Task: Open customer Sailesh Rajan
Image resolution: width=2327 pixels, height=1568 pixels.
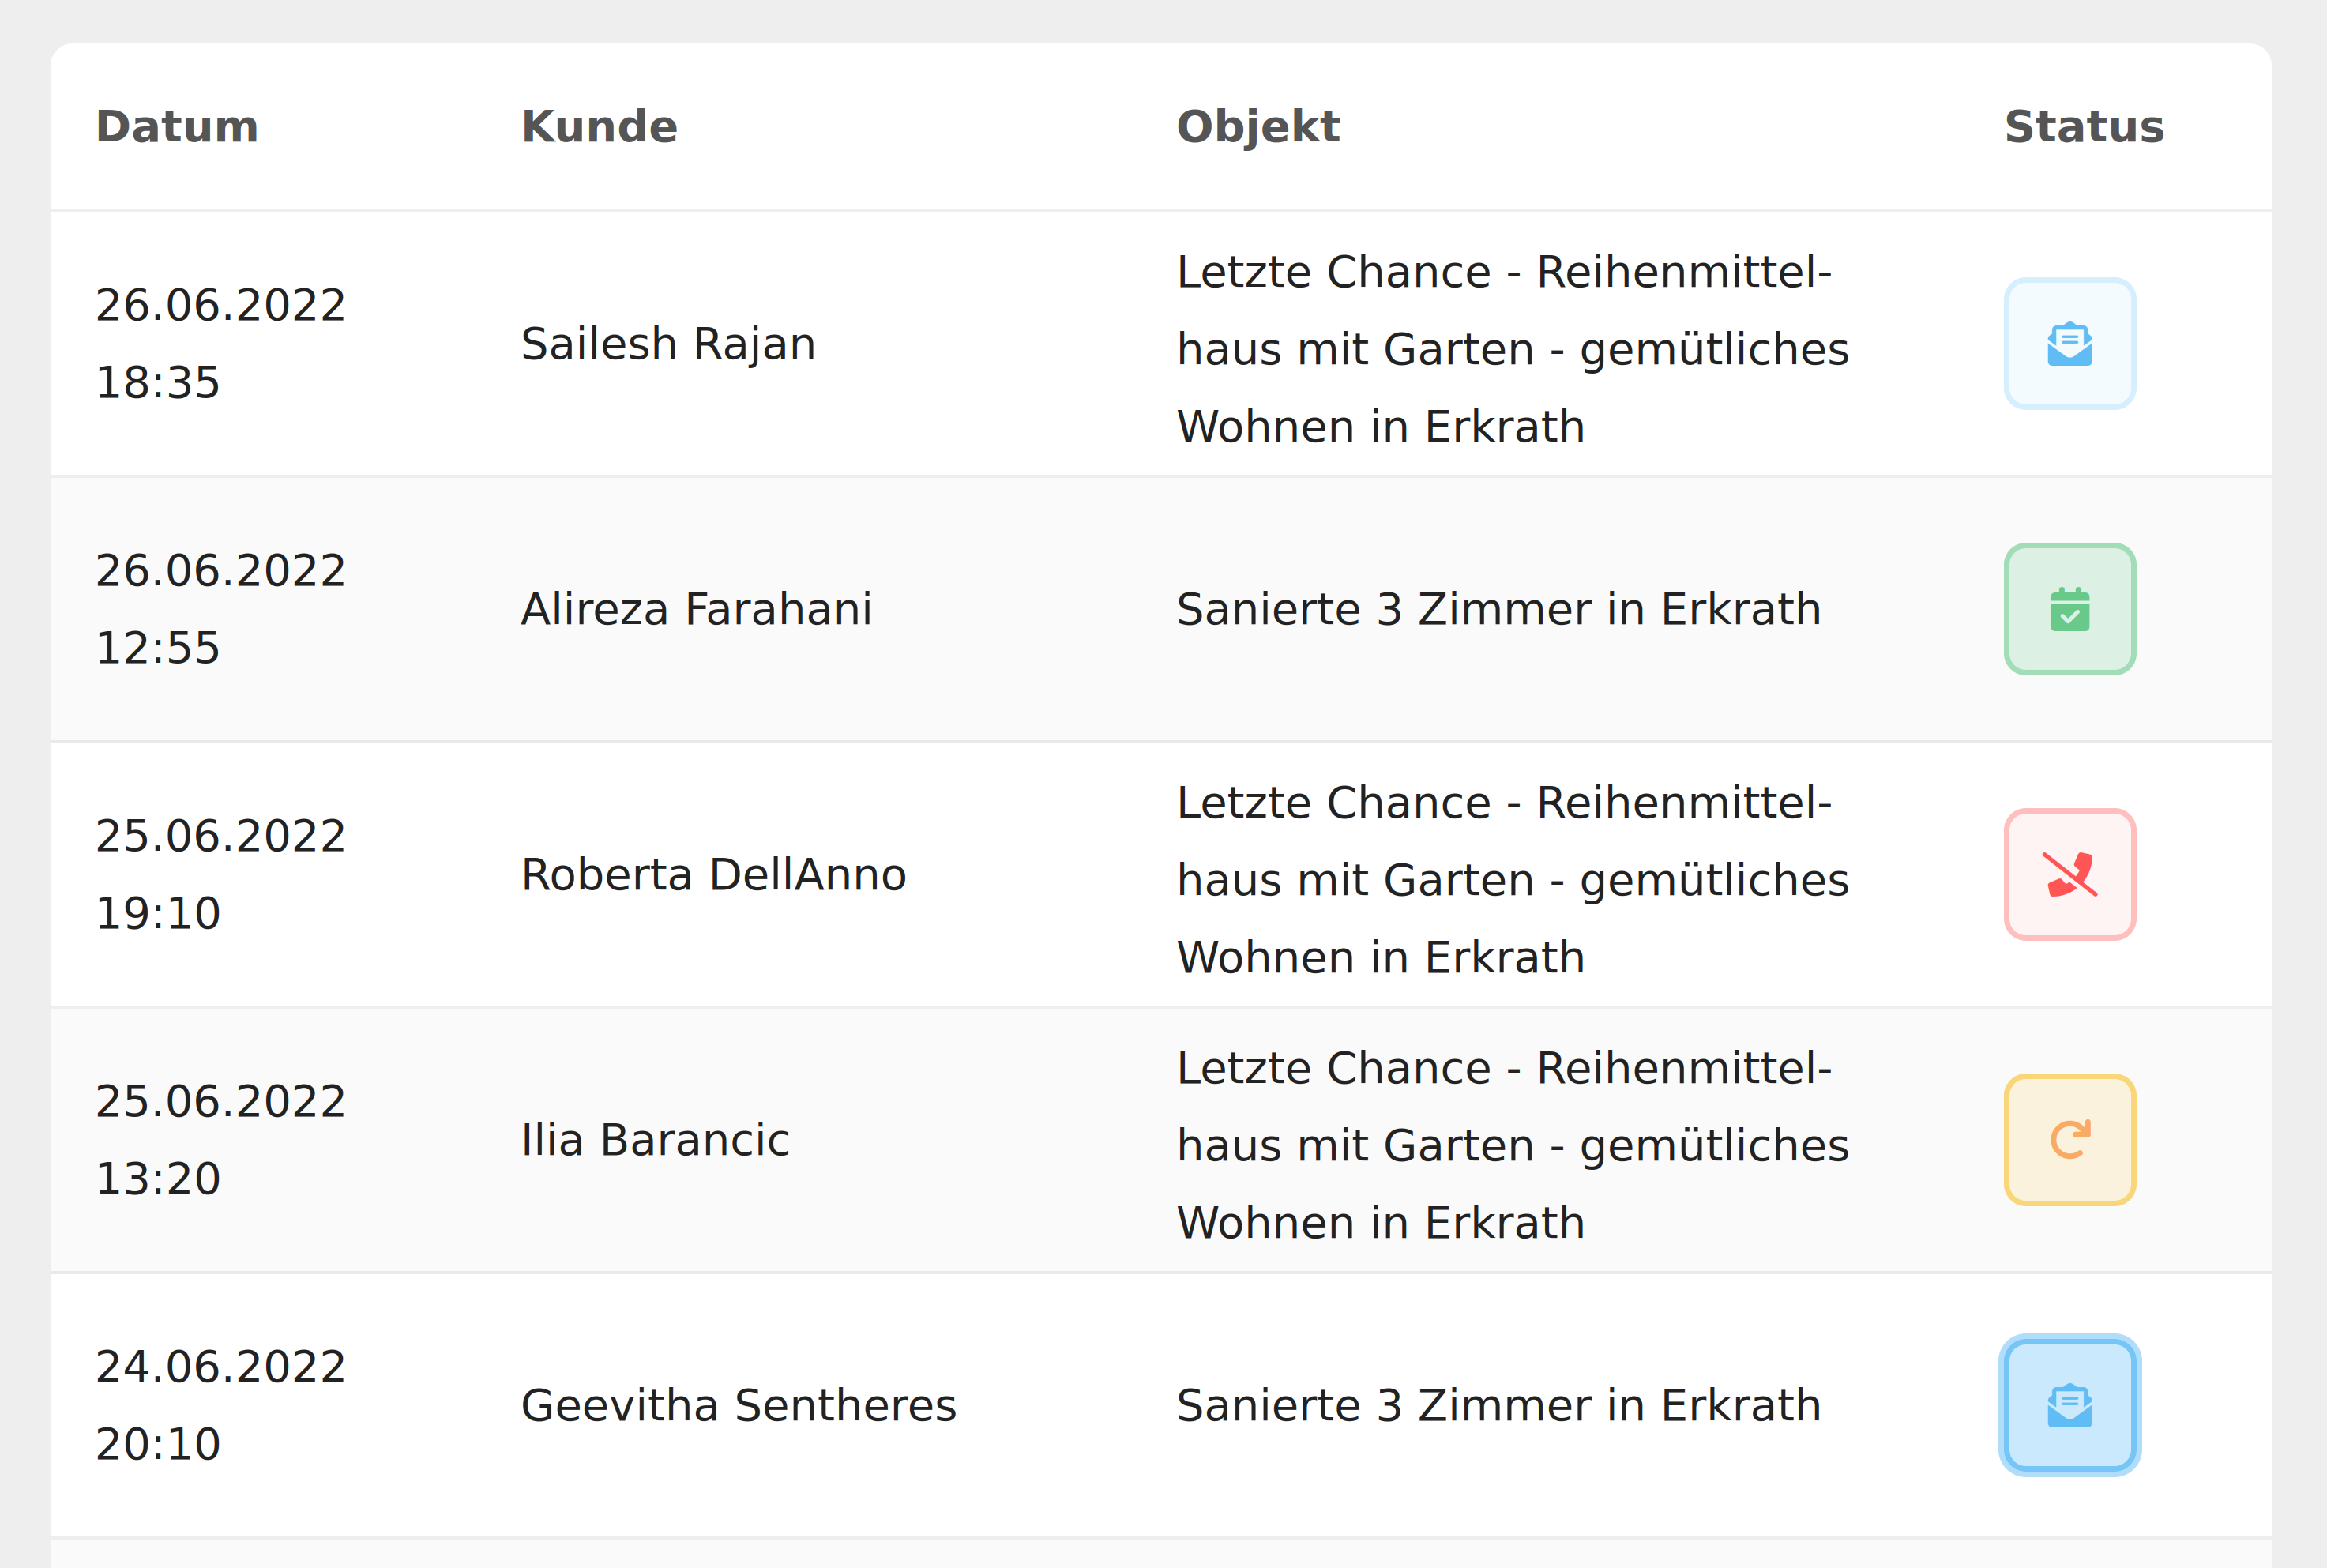Action: pyautogui.click(x=668, y=344)
